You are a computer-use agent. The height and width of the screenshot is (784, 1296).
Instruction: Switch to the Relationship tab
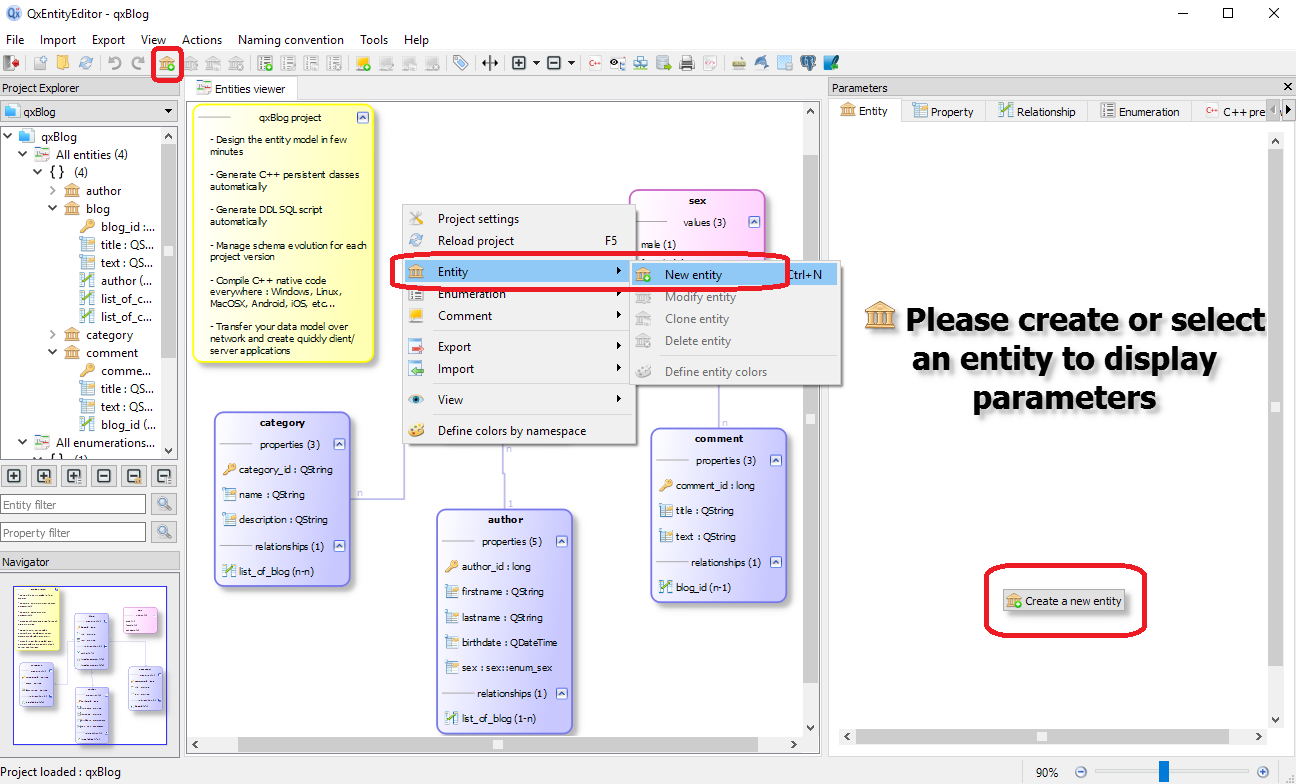1036,112
